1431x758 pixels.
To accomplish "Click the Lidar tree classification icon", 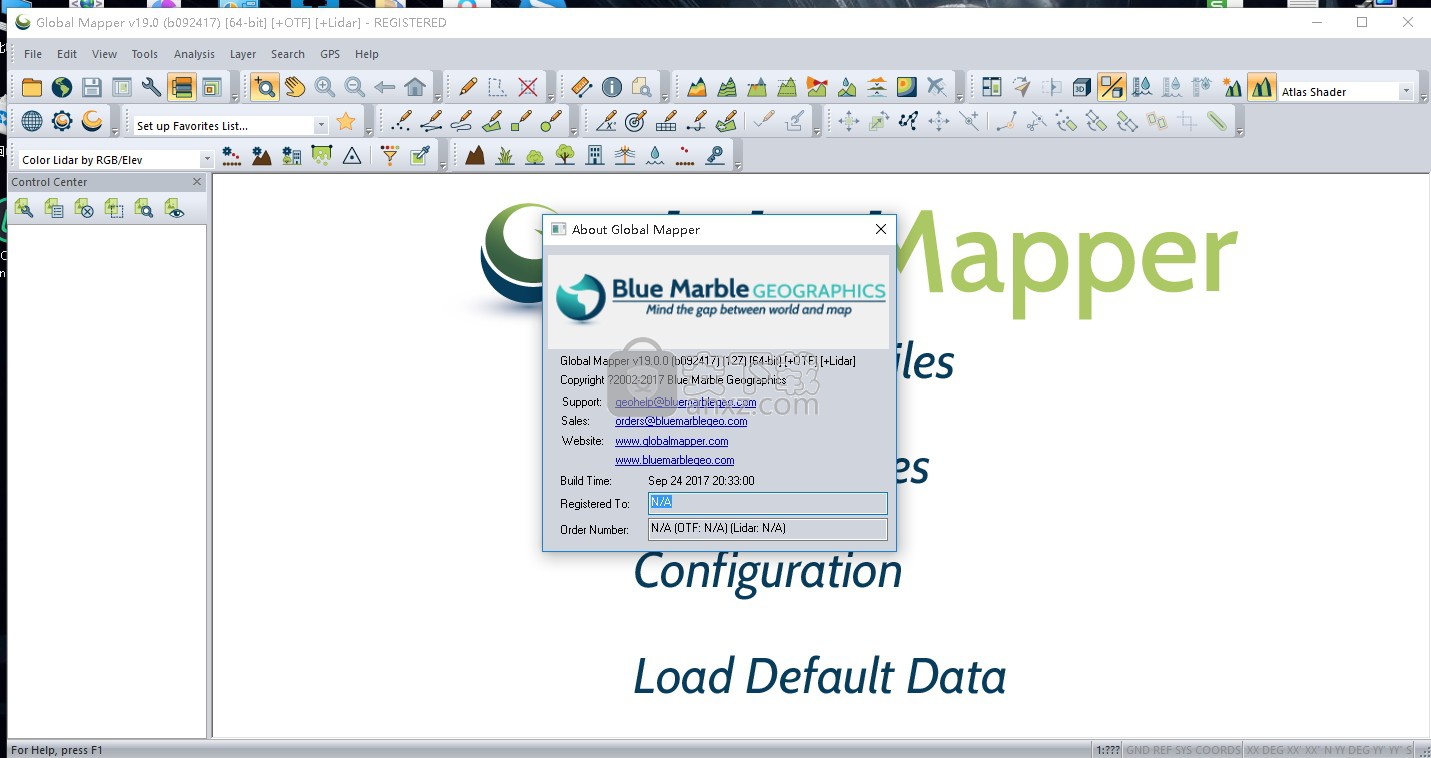I will [x=565, y=156].
